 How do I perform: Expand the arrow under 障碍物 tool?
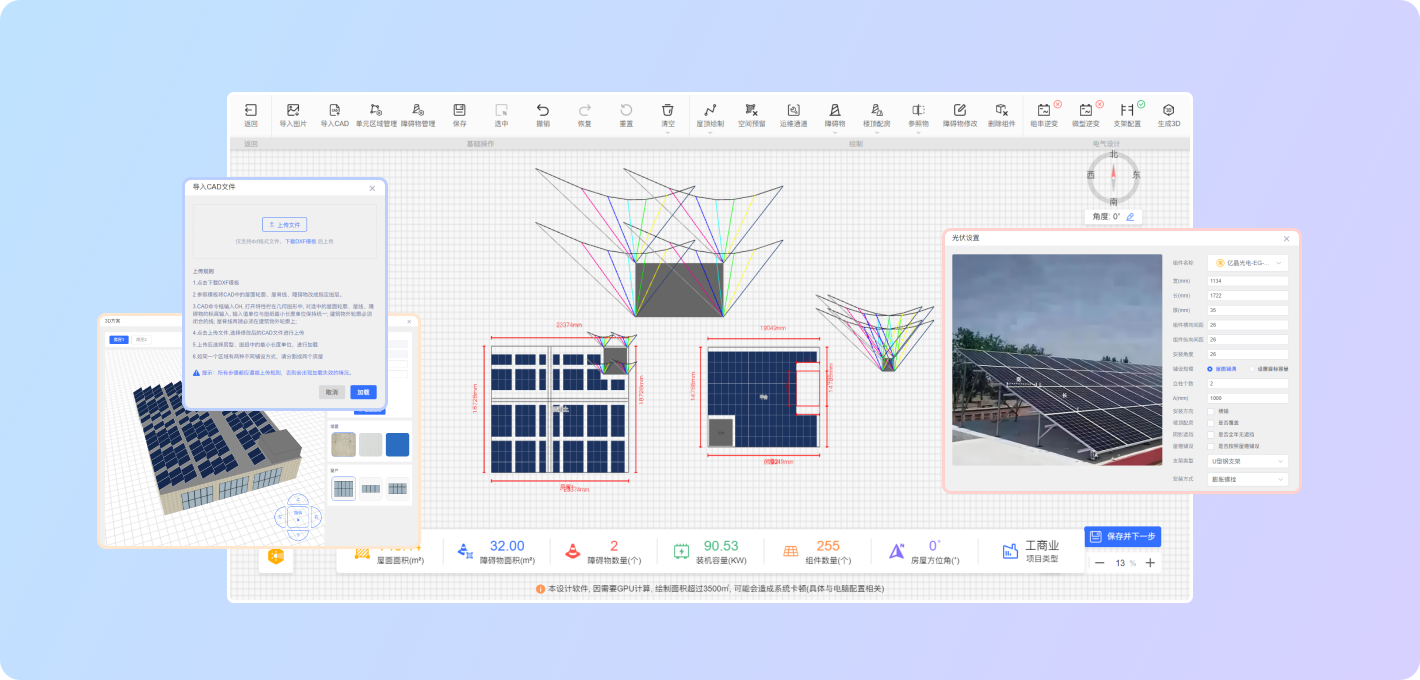click(835, 133)
